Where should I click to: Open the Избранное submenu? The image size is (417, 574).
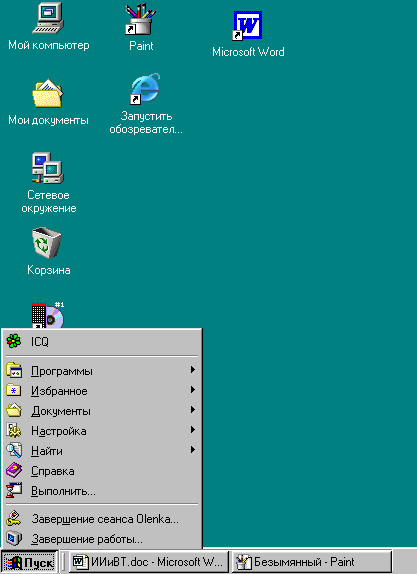102,391
